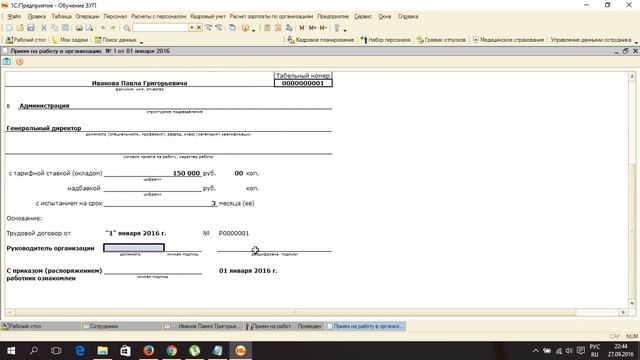Print the form using the printer icon
This screenshot has height=360, width=640.
coord(79,28)
